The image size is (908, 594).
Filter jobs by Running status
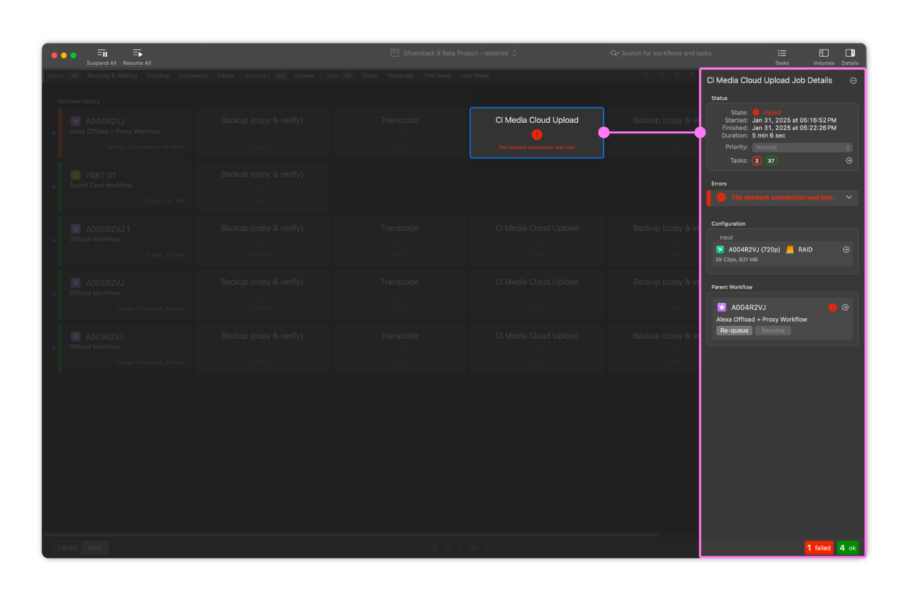point(158,76)
